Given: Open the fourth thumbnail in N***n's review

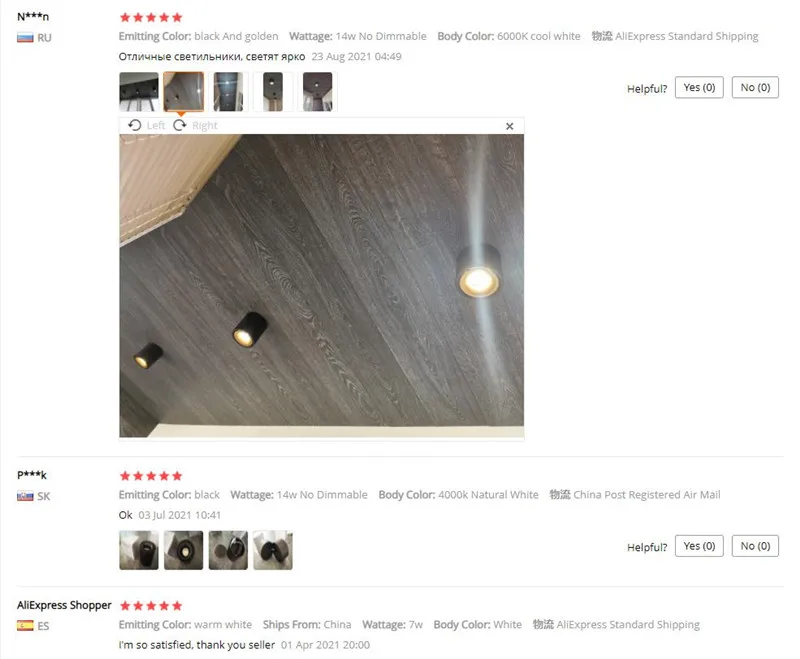Looking at the screenshot, I should click(x=273, y=92).
